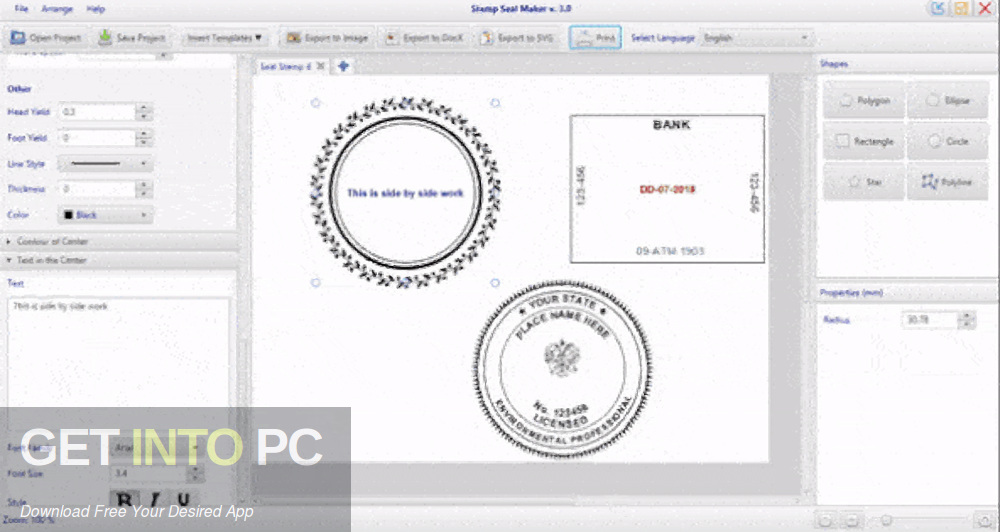
Task: Select the Polyline shape tool
Action: pyautogui.click(x=948, y=182)
